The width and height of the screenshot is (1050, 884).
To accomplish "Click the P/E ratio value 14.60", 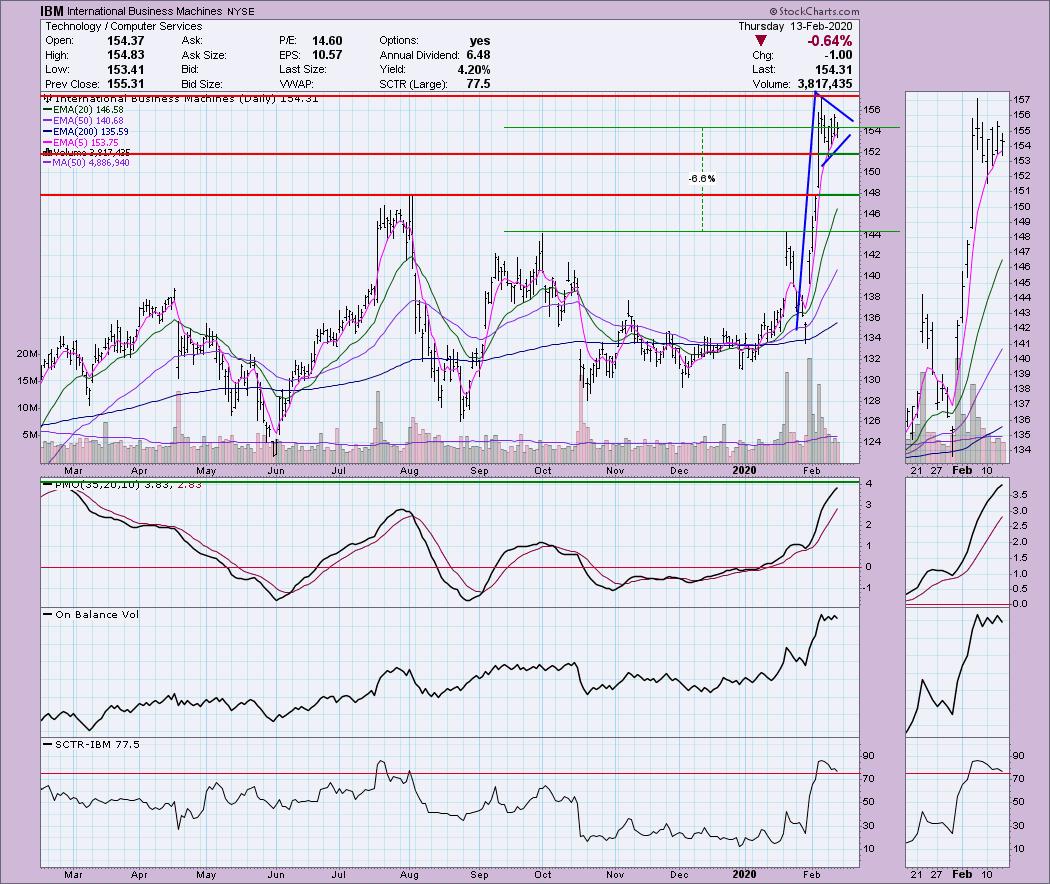I will 327,41.
